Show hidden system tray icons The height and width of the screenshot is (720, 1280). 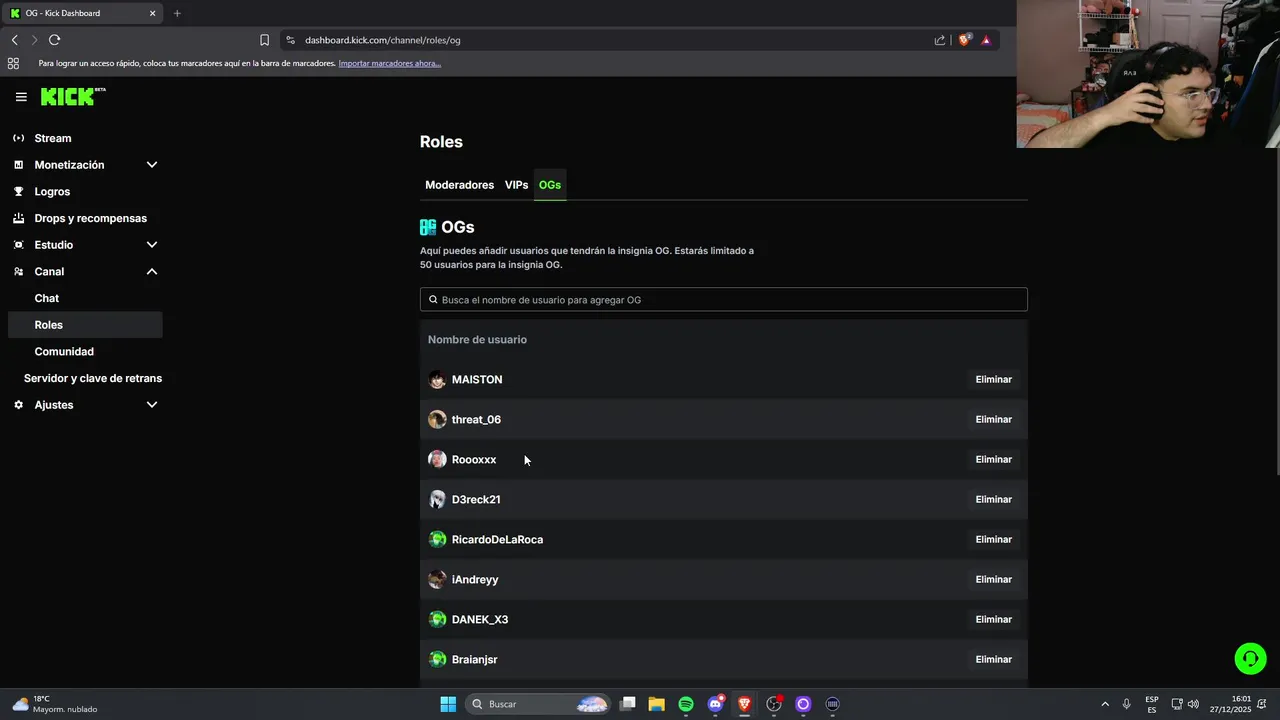(1105, 704)
